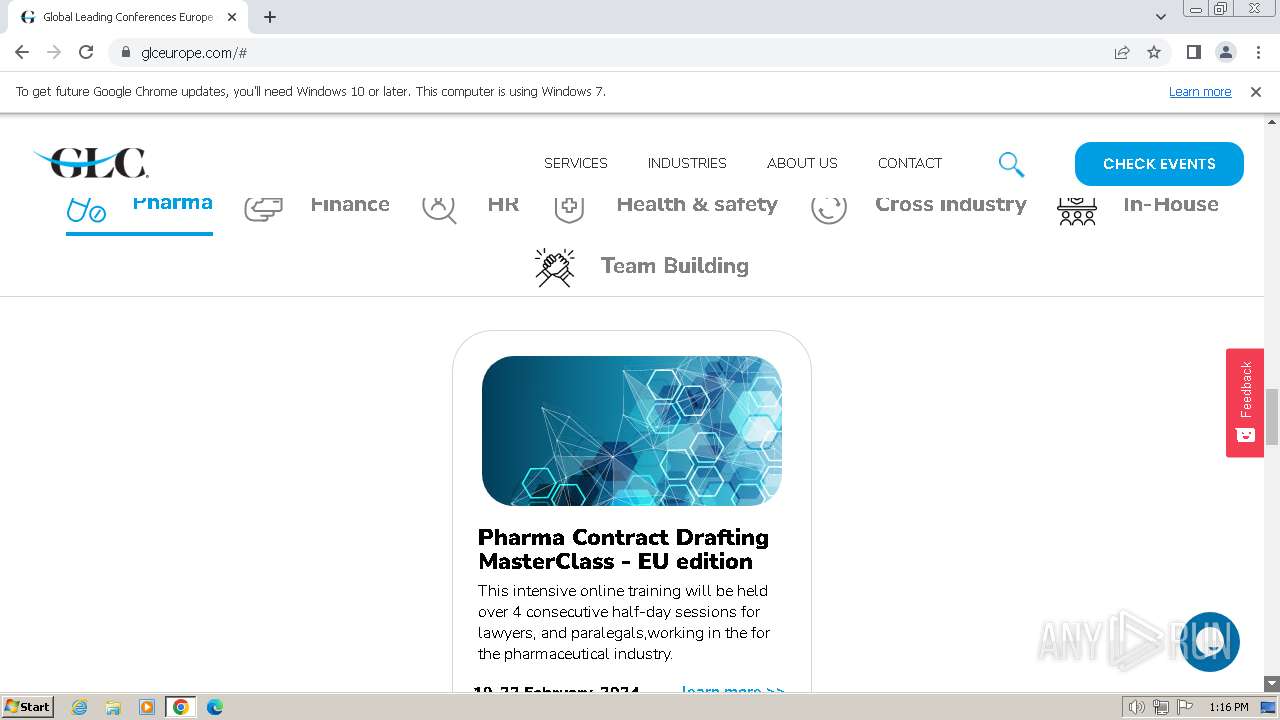The image size is (1280, 720).
Task: Open the CONTACT page
Action: click(910, 163)
